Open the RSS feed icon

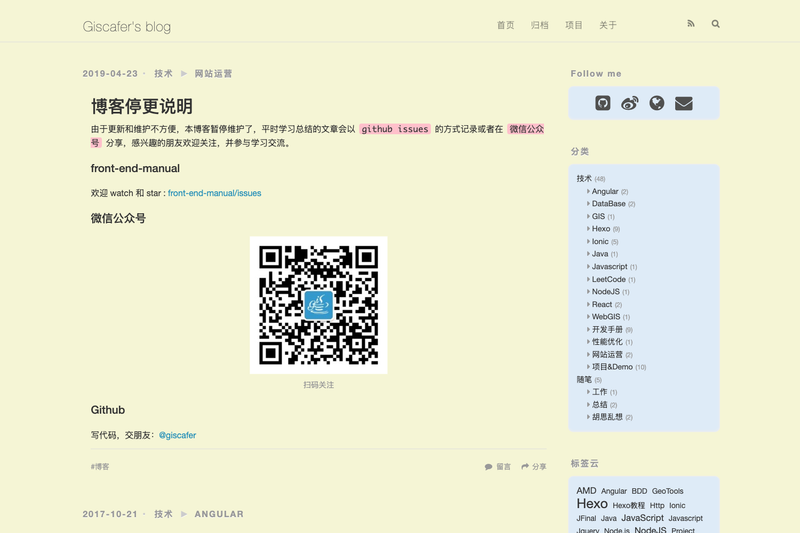pos(691,23)
